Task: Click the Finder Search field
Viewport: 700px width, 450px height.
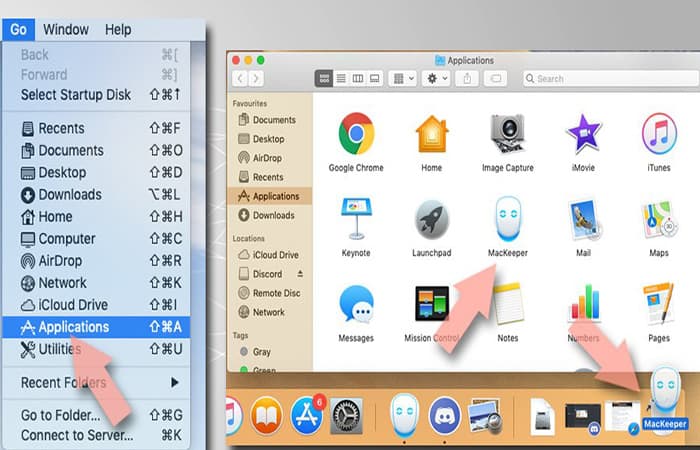Action: tap(611, 79)
